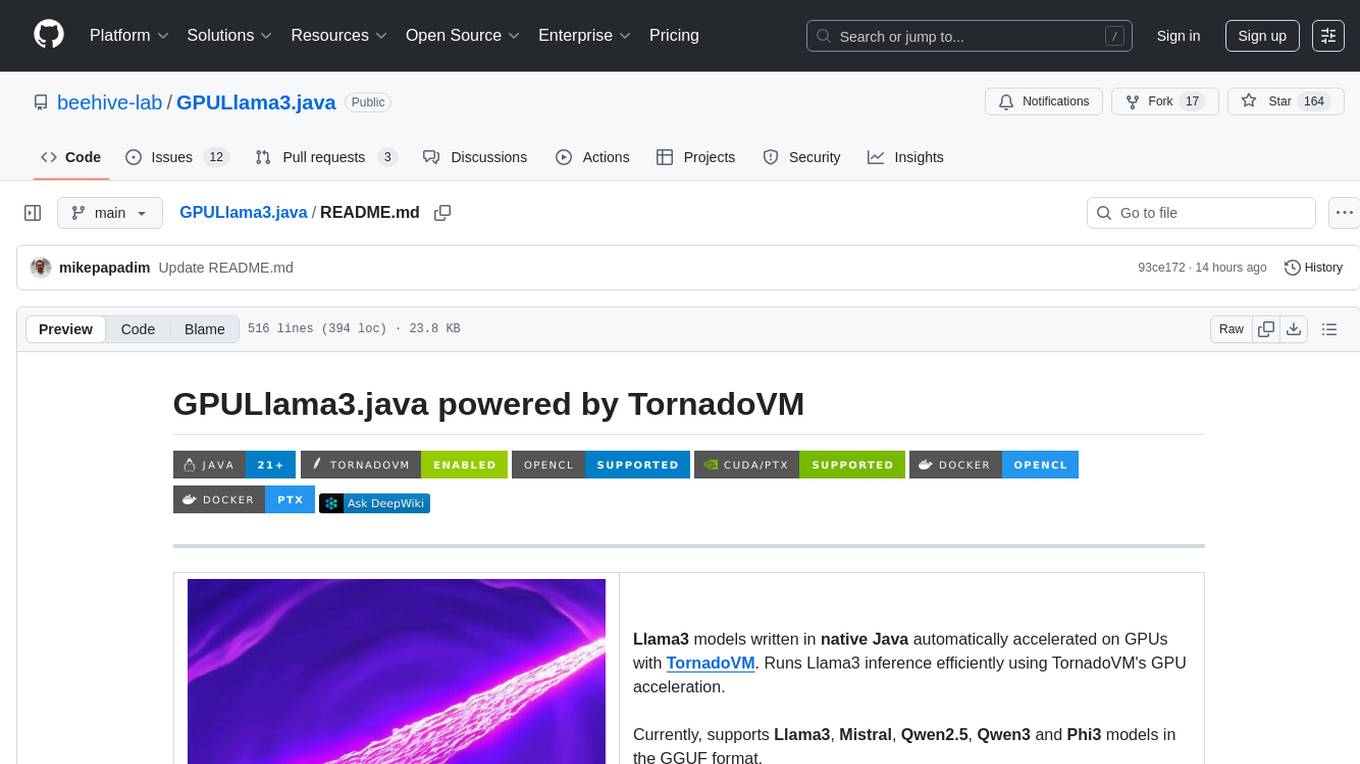Click the Docker OpenCL badge
The width and height of the screenshot is (1360, 764).
[x=994, y=465]
